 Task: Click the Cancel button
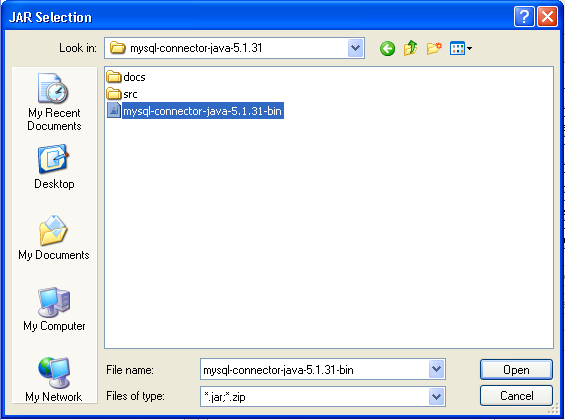pyautogui.click(x=516, y=396)
